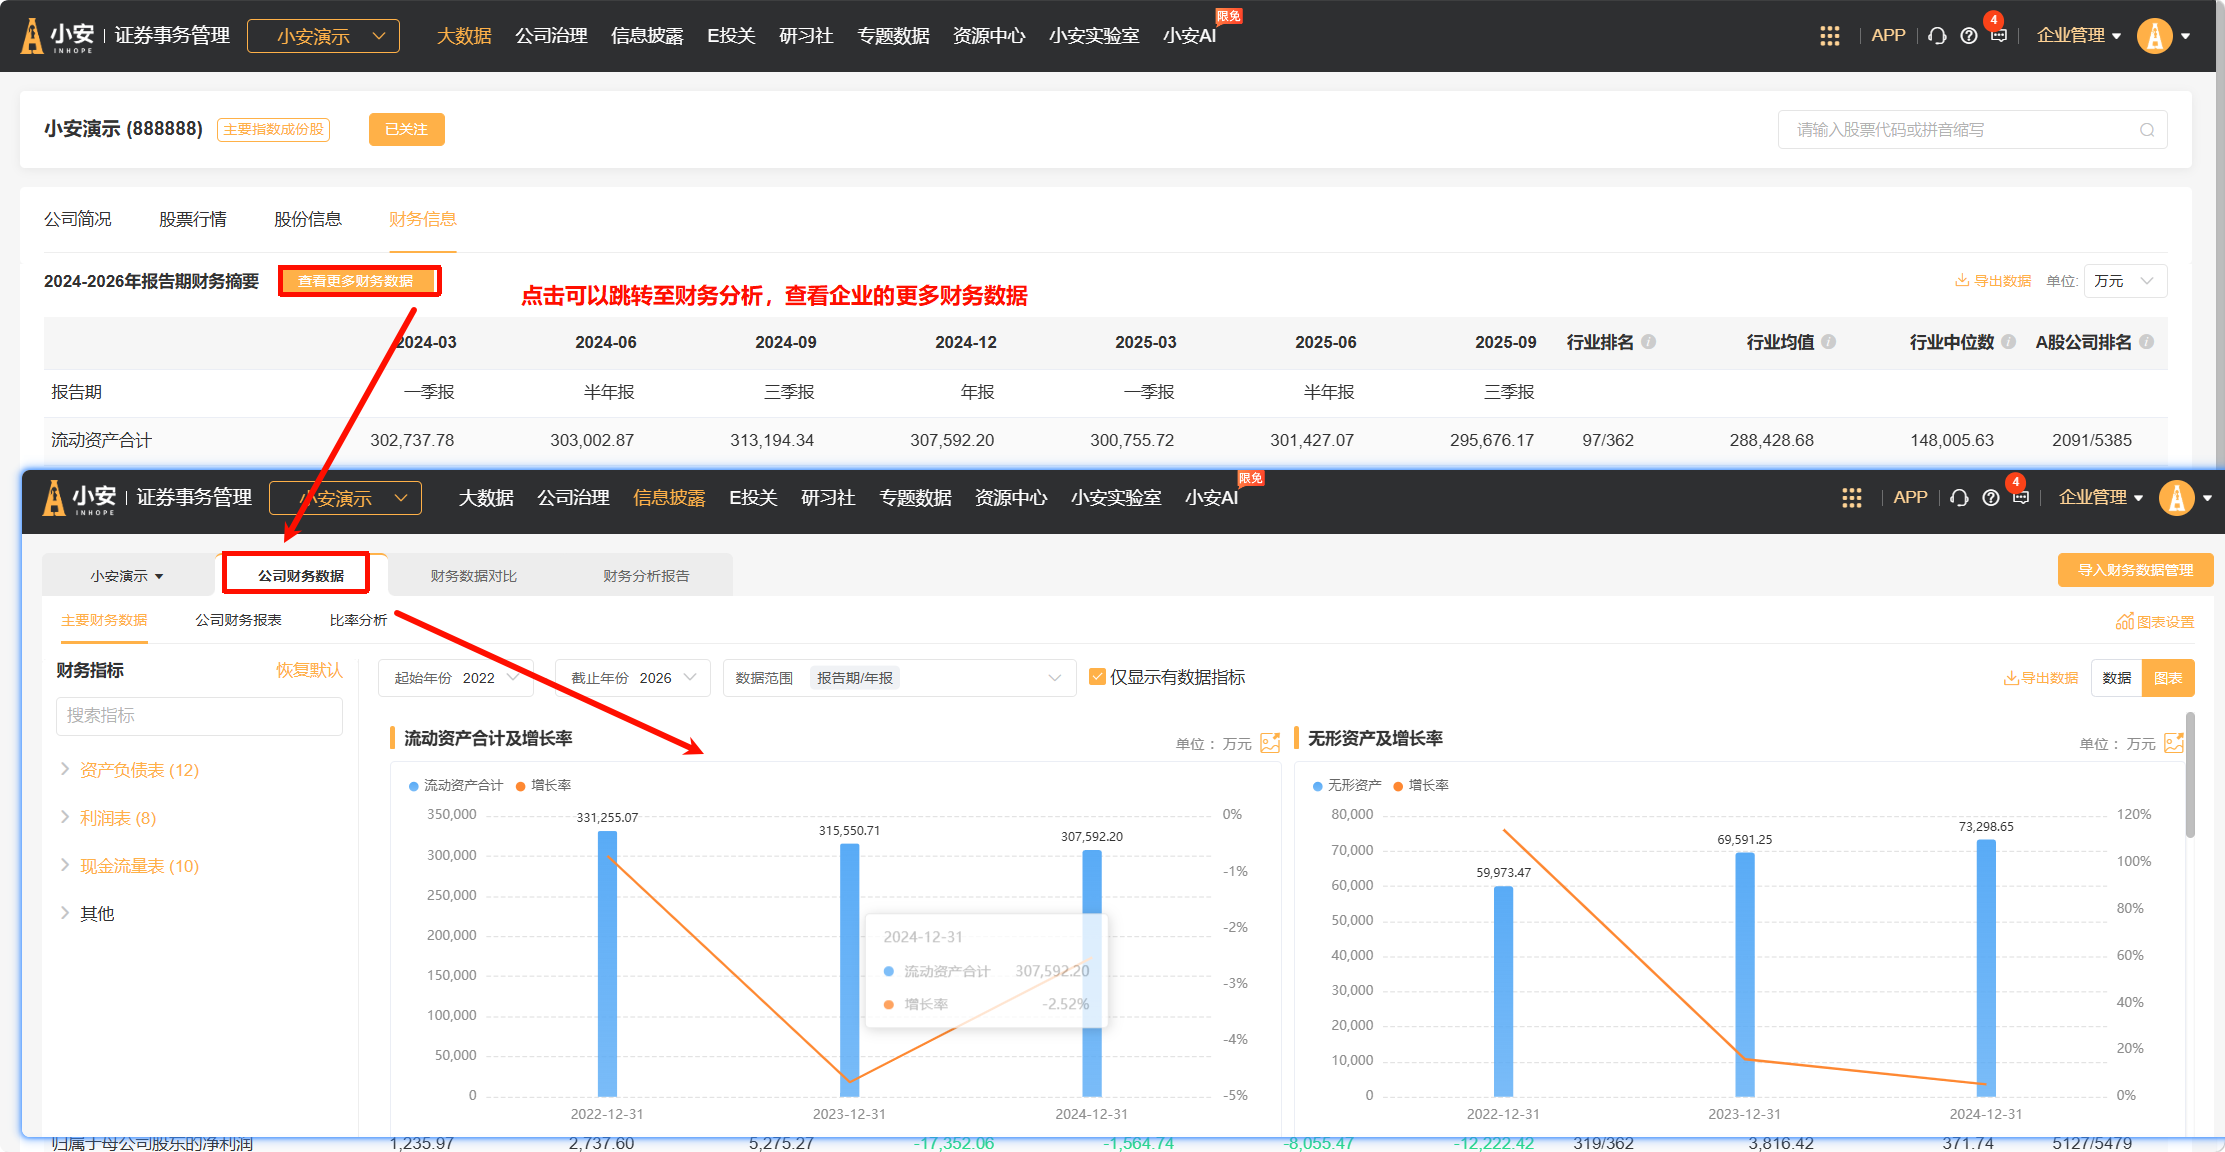
Task: Click the 搜索指标 input field
Action: 199,716
